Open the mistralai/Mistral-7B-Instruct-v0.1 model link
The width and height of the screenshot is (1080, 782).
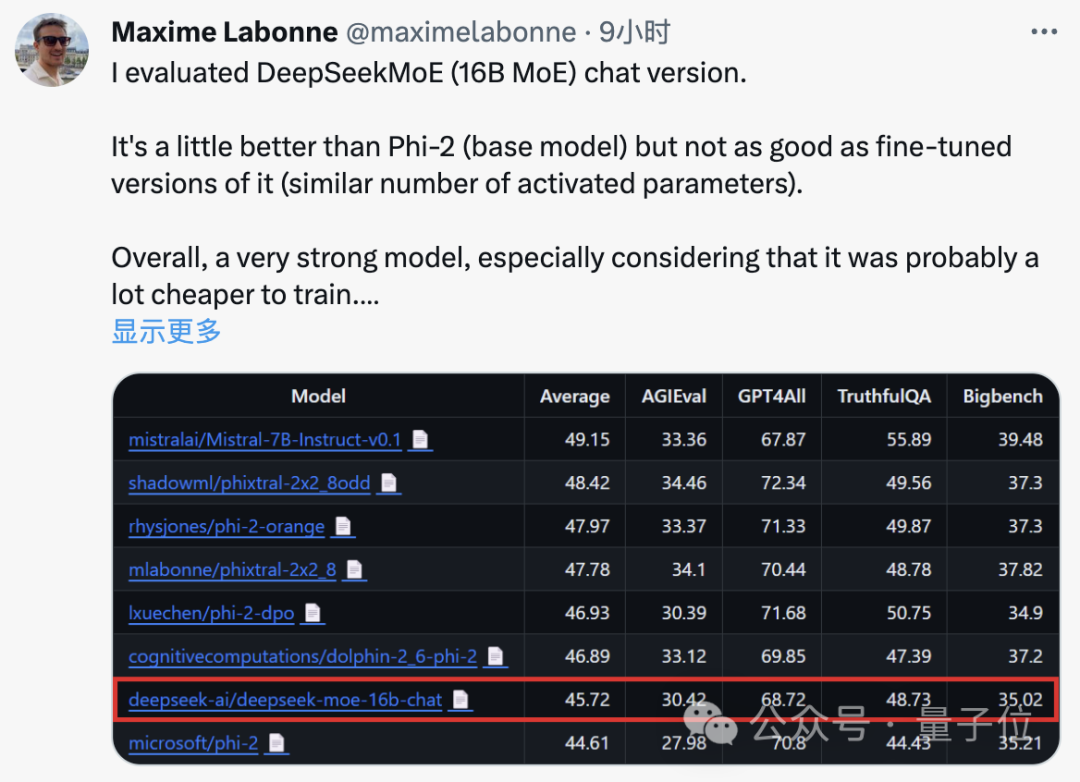tap(265, 440)
